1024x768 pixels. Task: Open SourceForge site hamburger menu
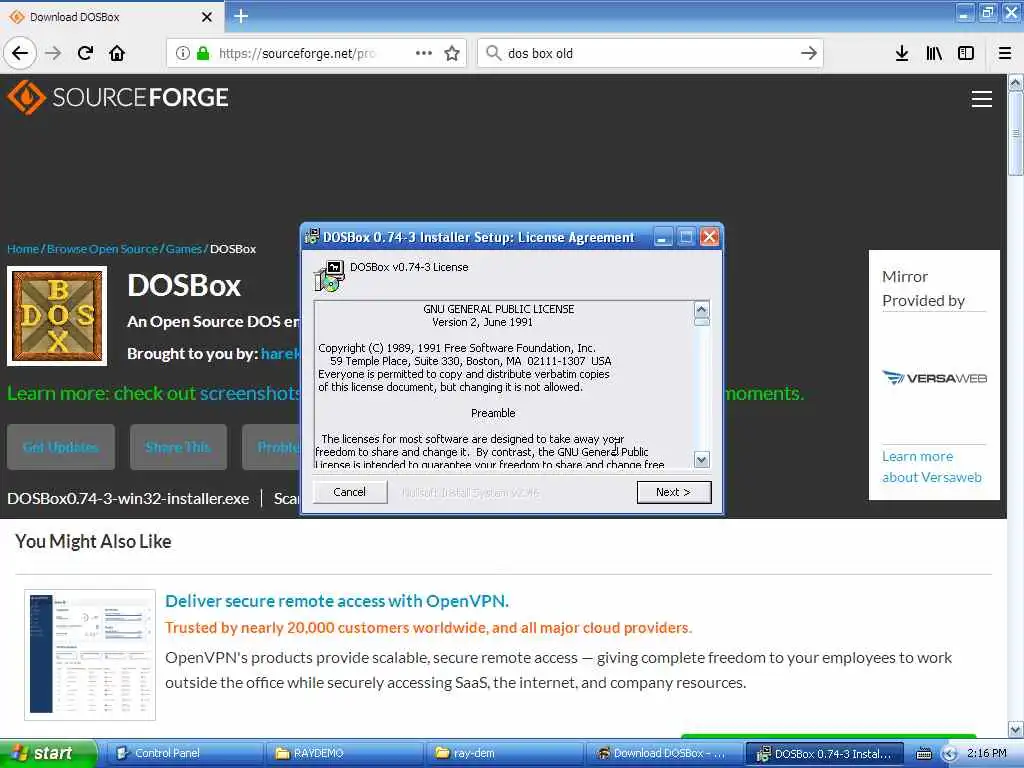point(982,99)
